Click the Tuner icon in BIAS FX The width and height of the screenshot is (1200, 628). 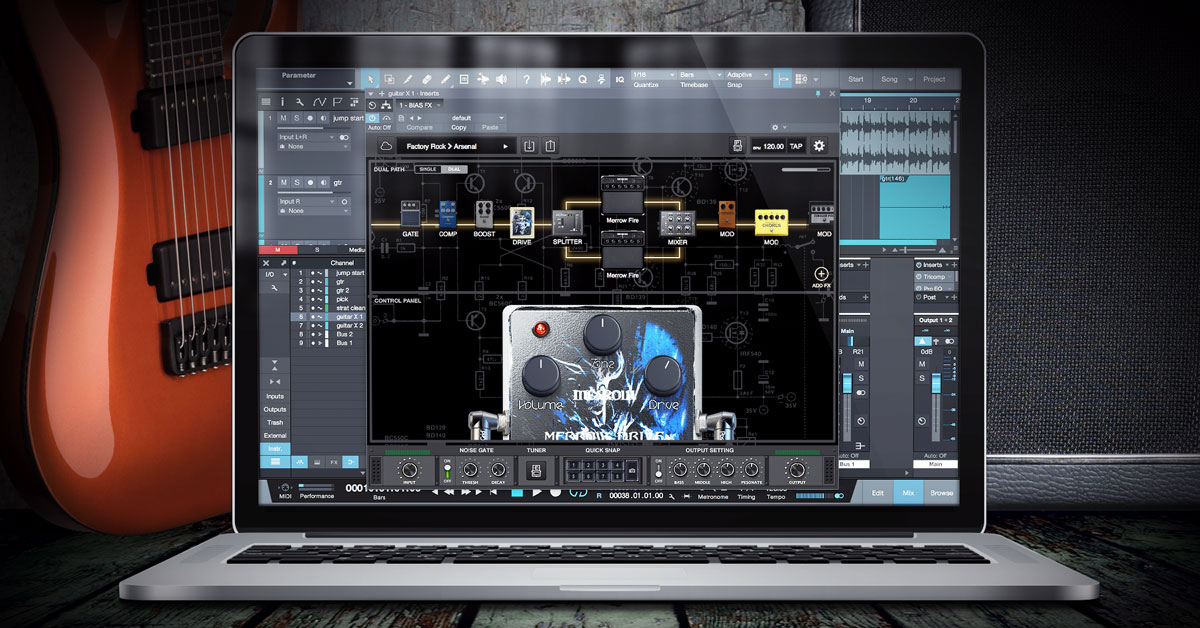535,471
